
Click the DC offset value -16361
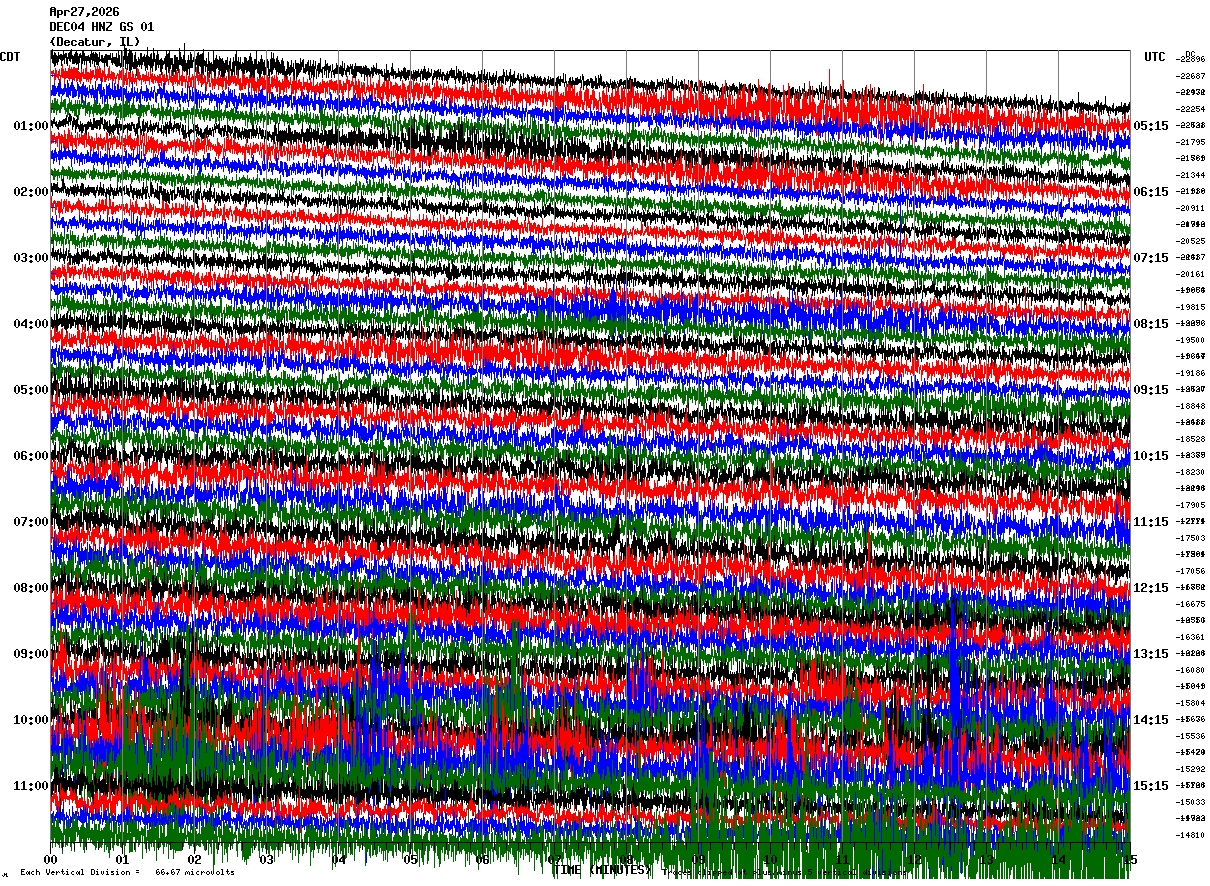coord(1192,637)
